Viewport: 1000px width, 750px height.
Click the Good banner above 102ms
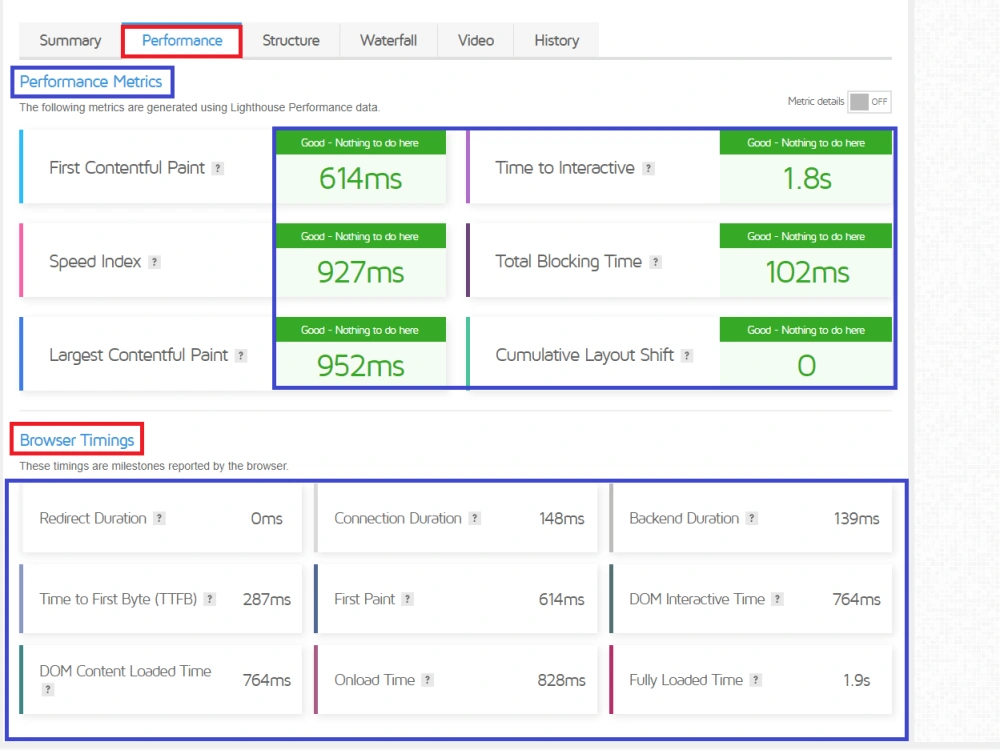pos(806,237)
